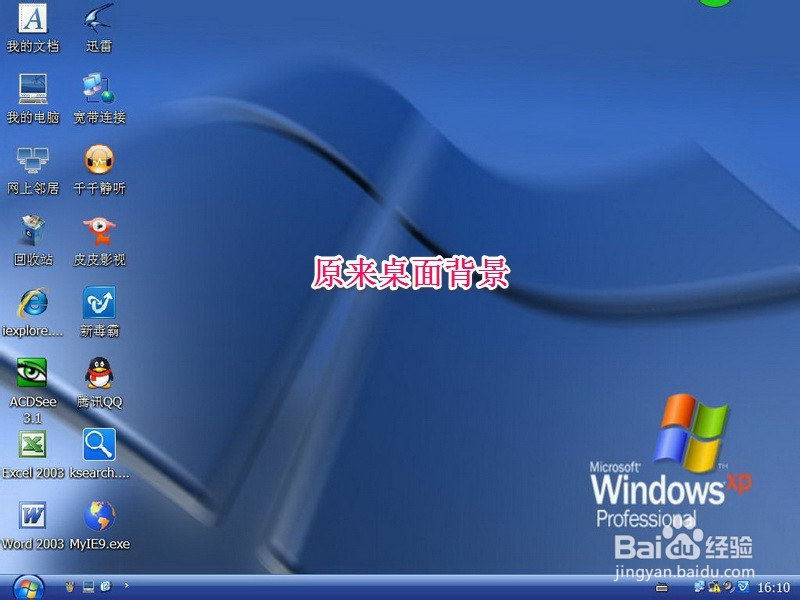Click the browser quick launch icon
Image resolution: width=800 pixels, height=600 pixels.
point(106,586)
